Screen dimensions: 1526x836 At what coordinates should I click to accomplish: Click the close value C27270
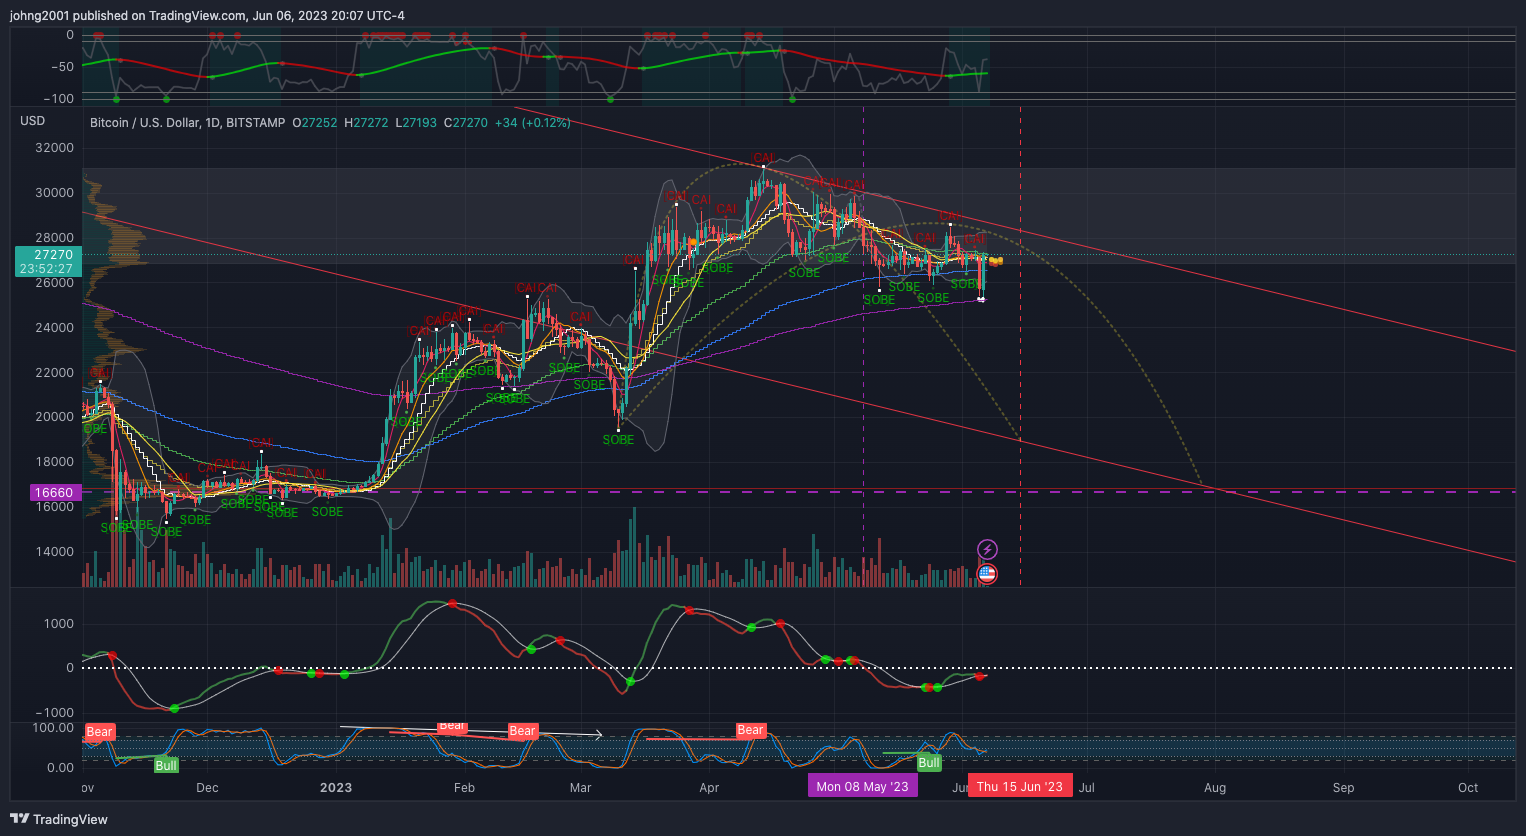(466, 123)
